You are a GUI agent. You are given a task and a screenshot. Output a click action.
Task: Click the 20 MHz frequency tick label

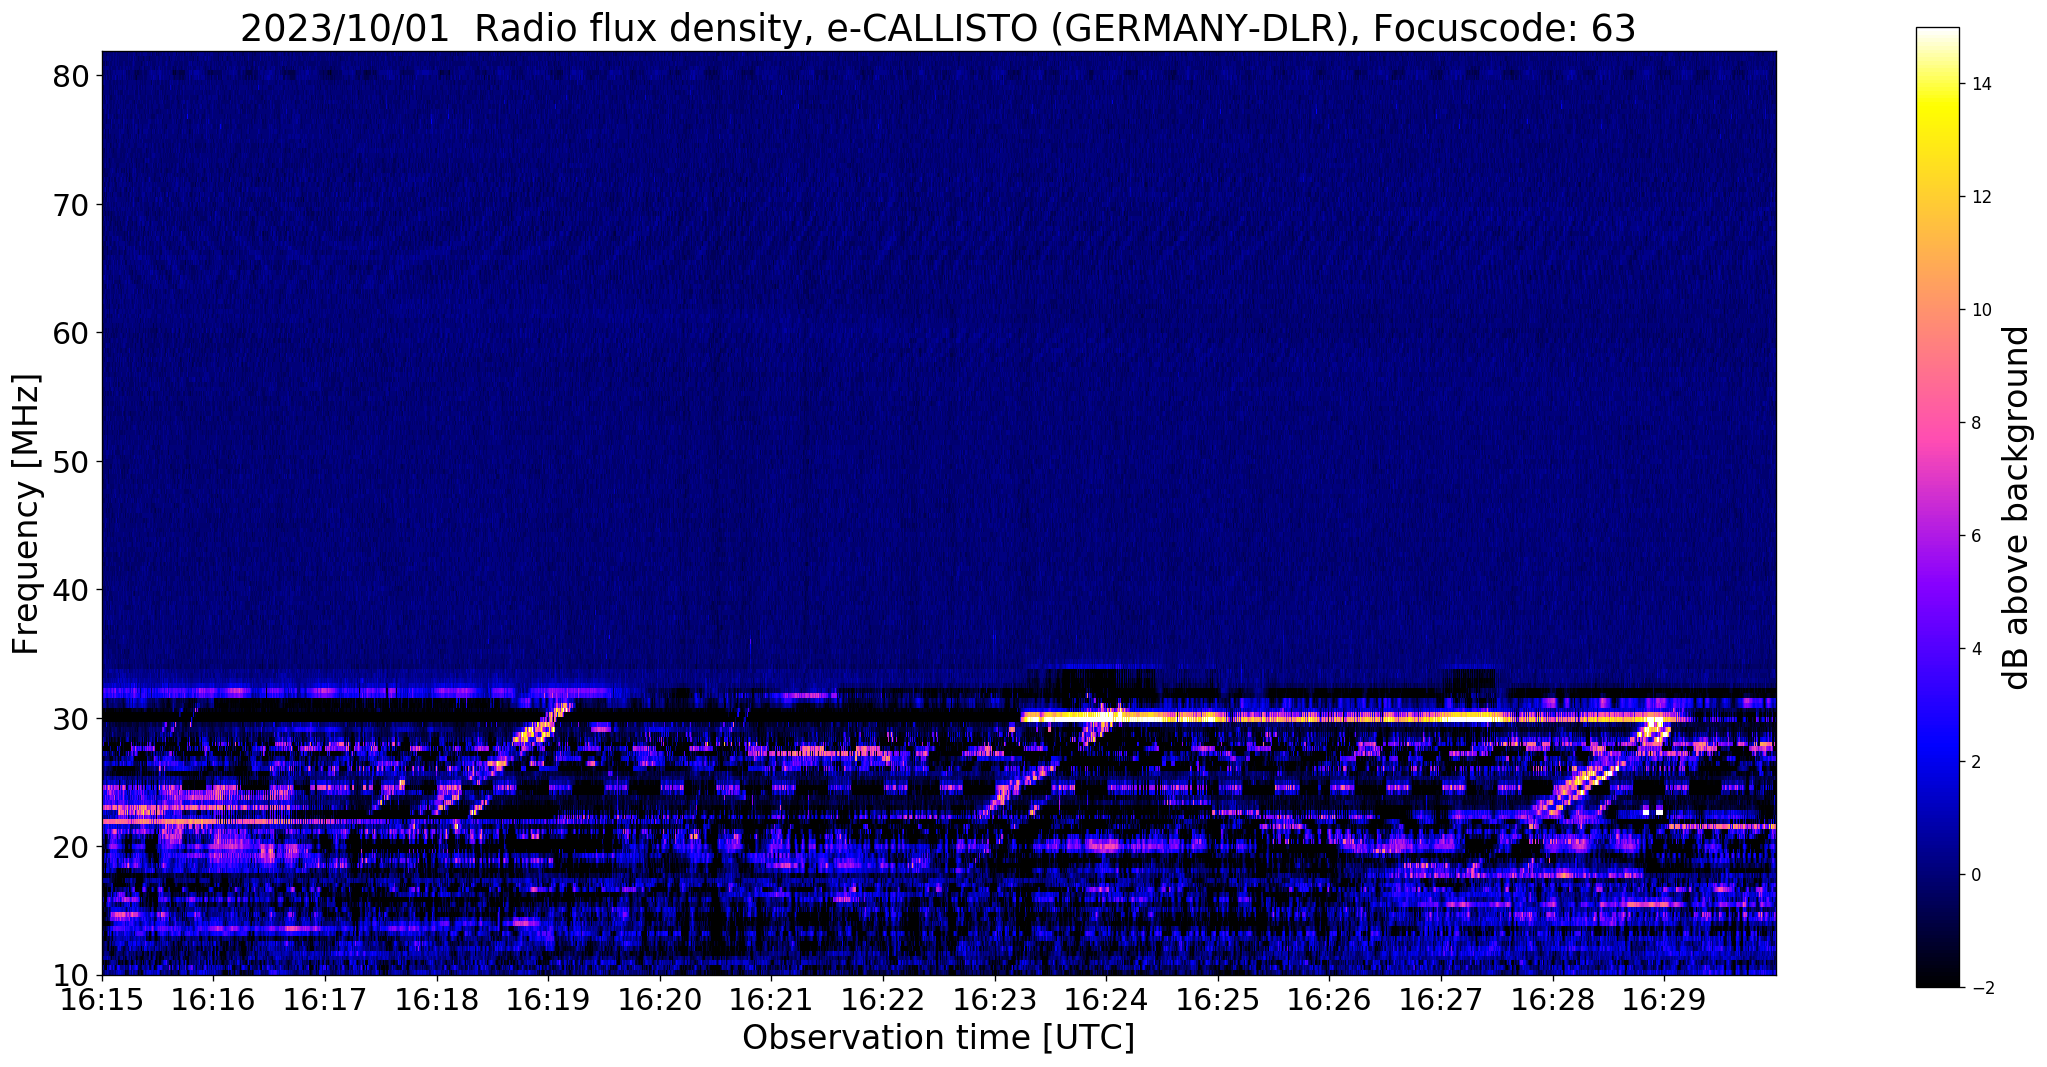coord(72,847)
